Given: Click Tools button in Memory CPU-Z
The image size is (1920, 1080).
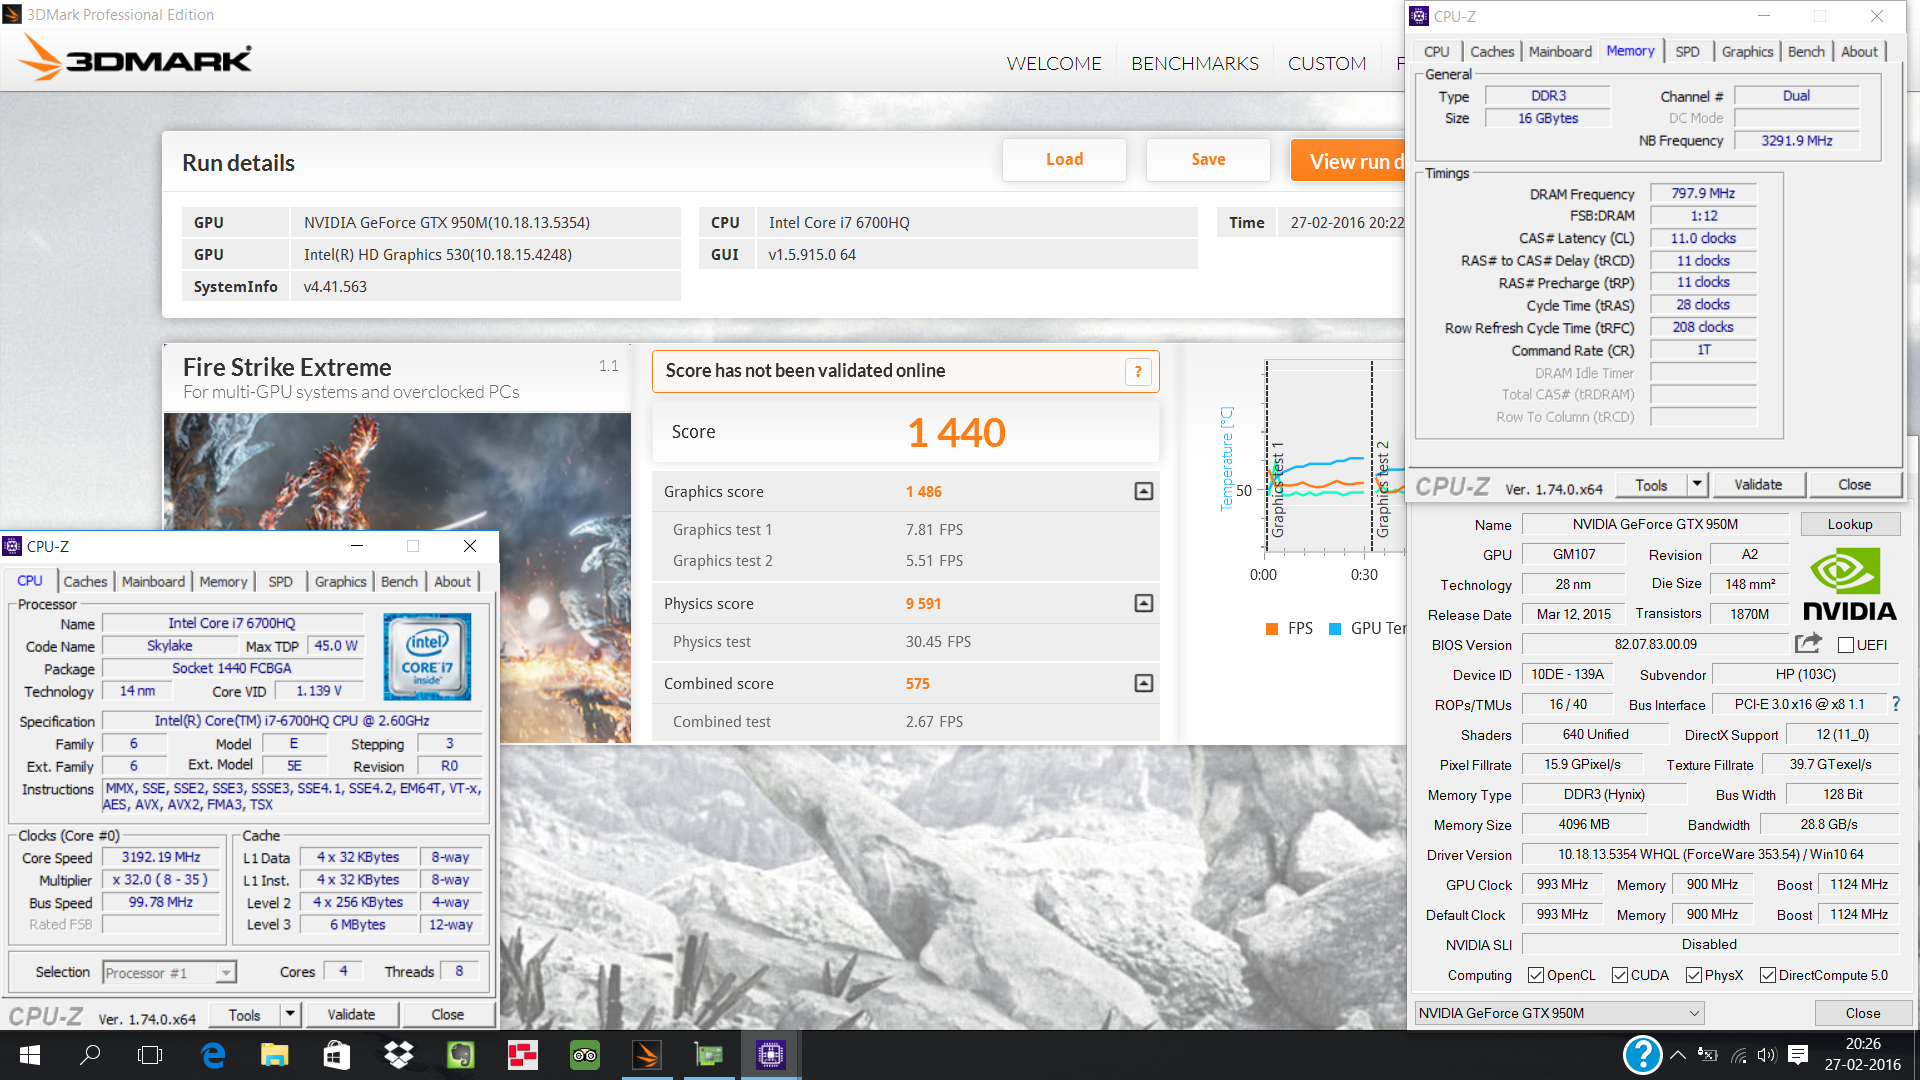Looking at the screenshot, I should click(1651, 484).
